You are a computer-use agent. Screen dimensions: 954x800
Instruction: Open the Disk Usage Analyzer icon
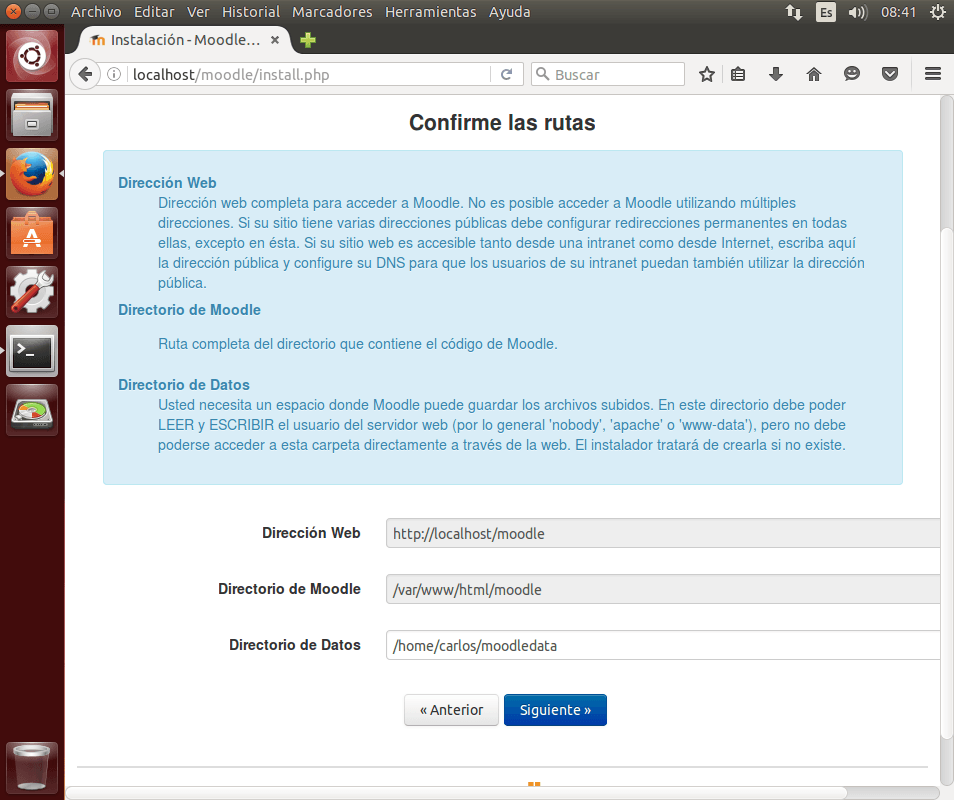coord(32,410)
